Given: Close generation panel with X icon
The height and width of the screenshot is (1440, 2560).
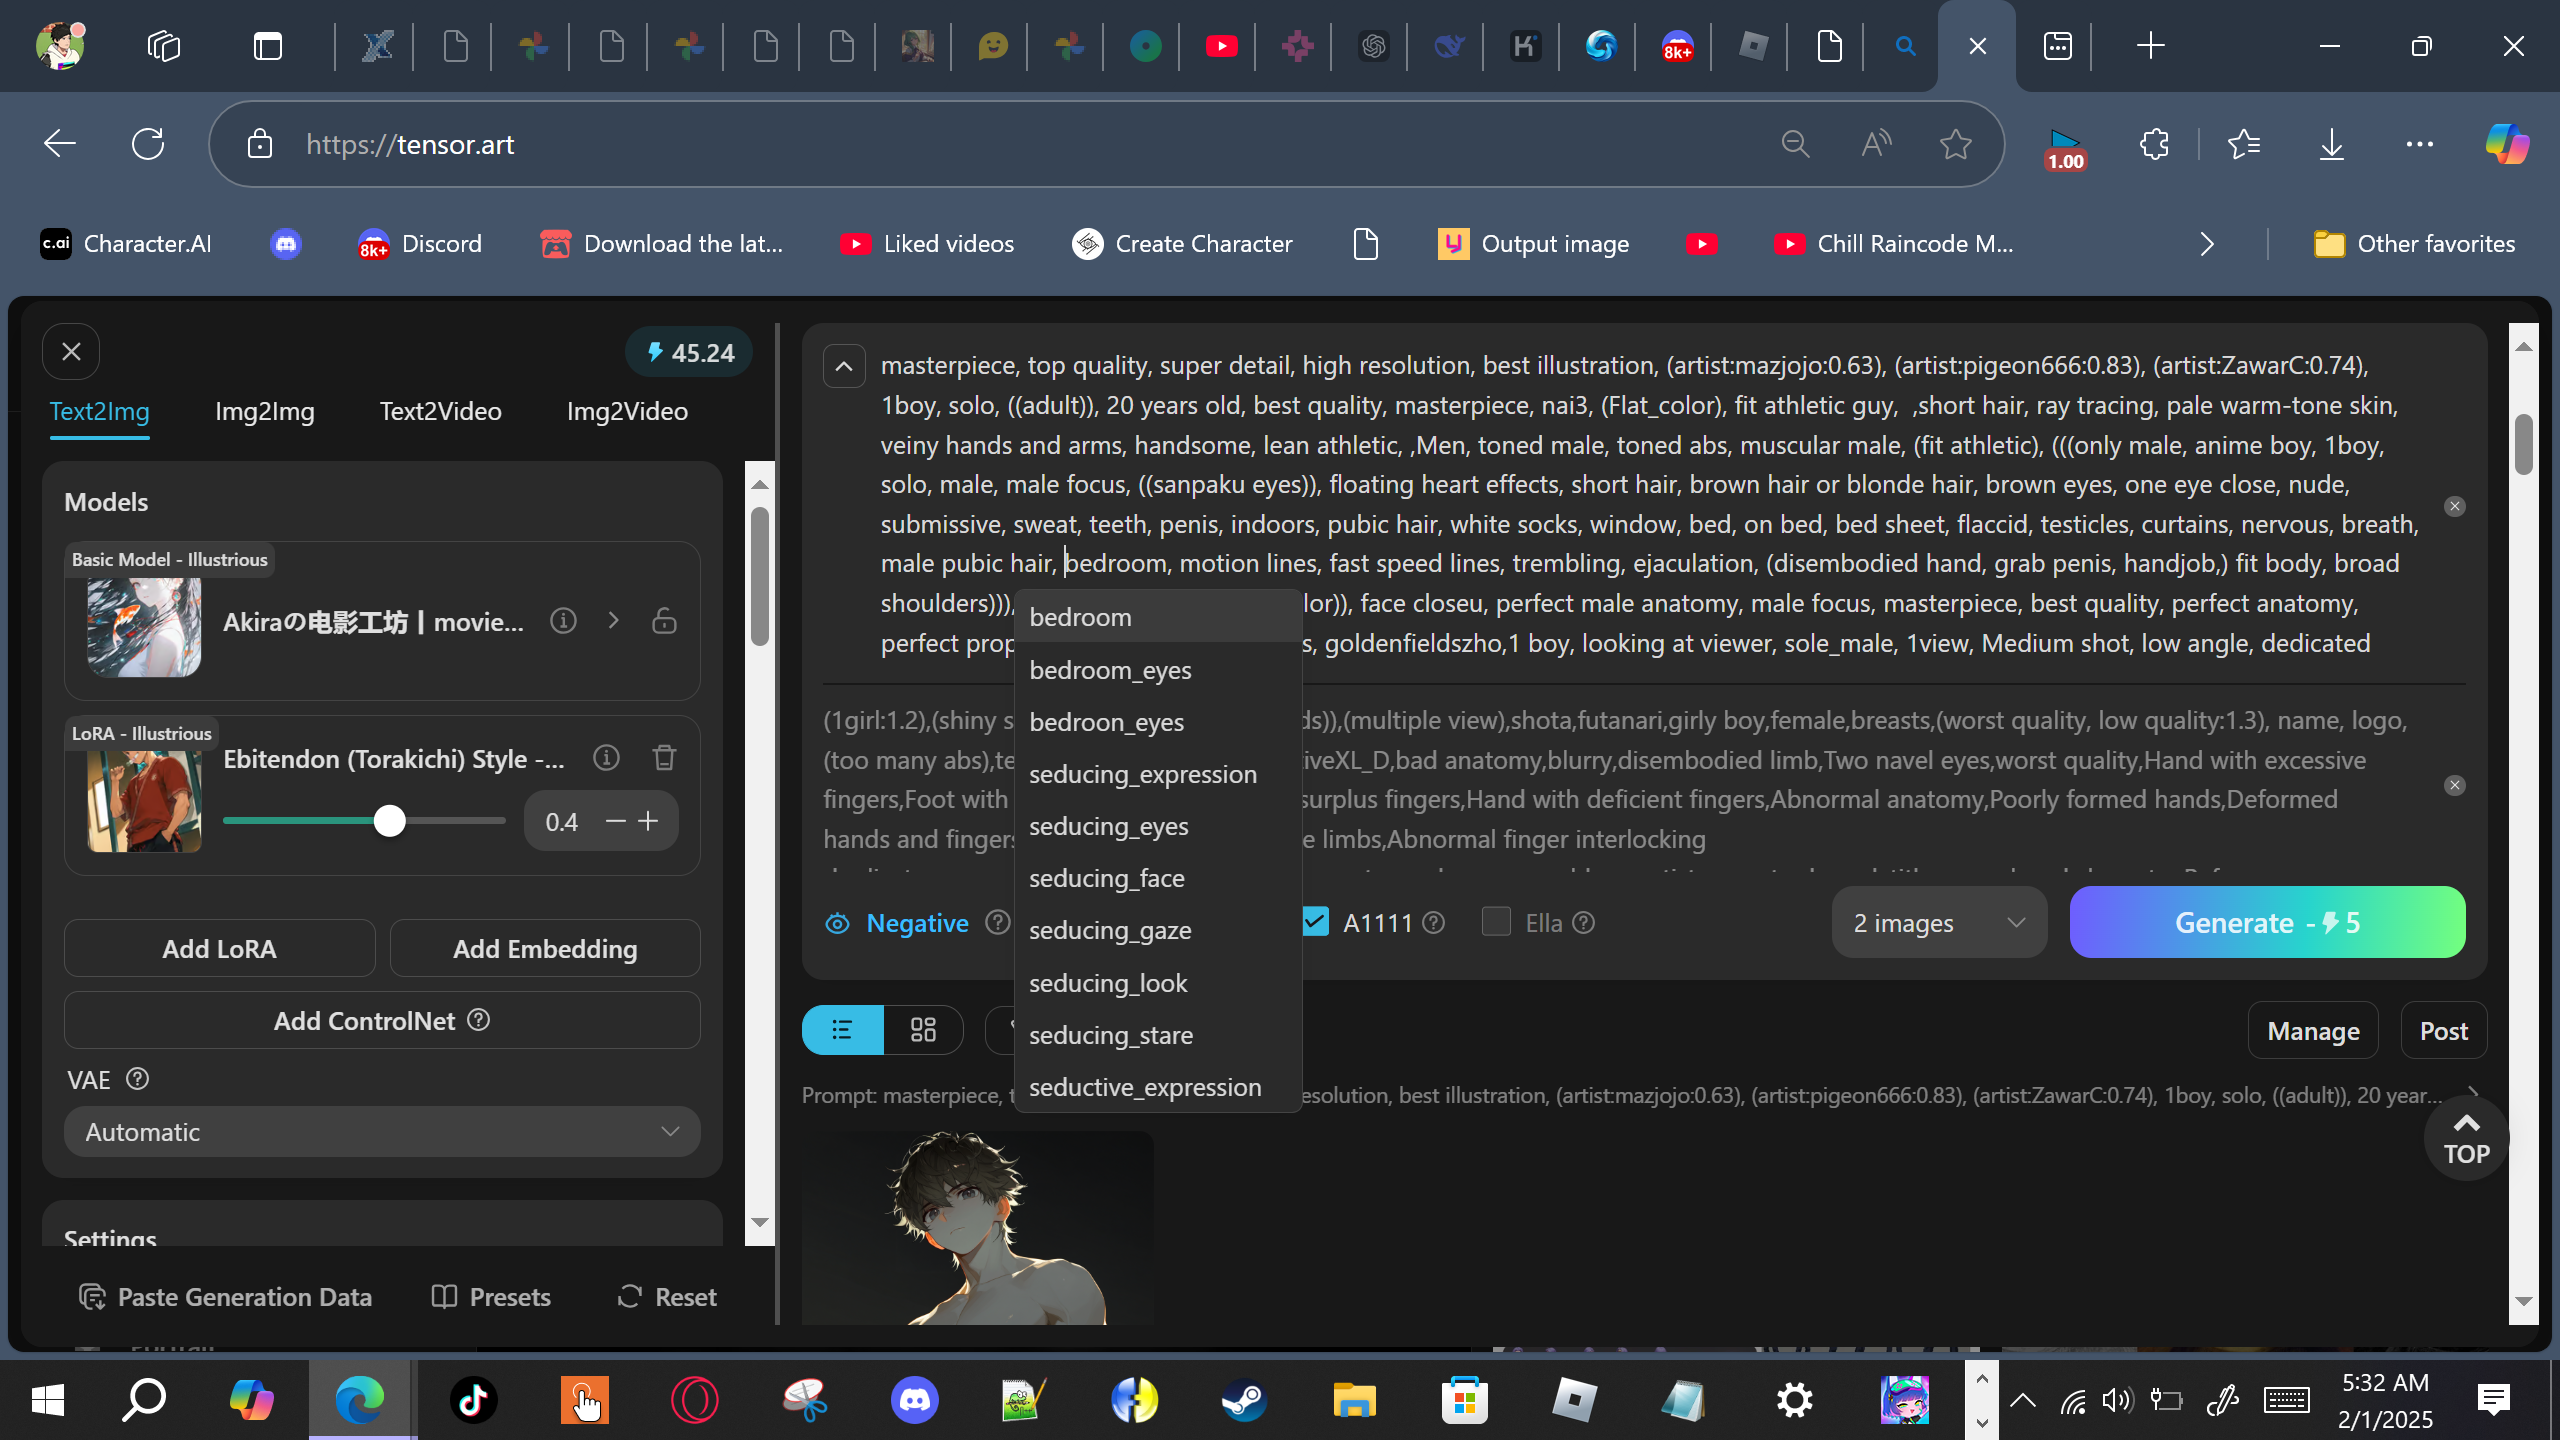Looking at the screenshot, I should 71,352.
